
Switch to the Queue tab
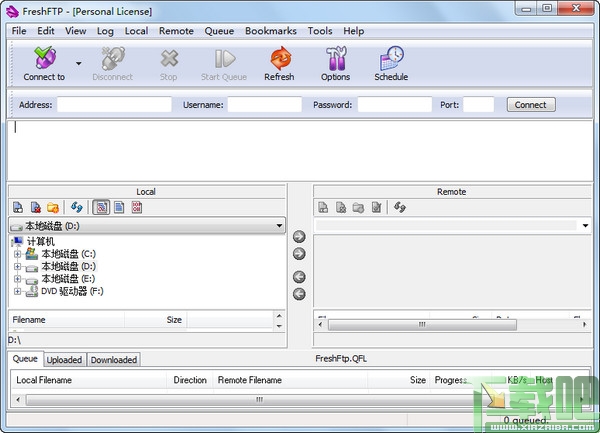pyautogui.click(x=25, y=359)
